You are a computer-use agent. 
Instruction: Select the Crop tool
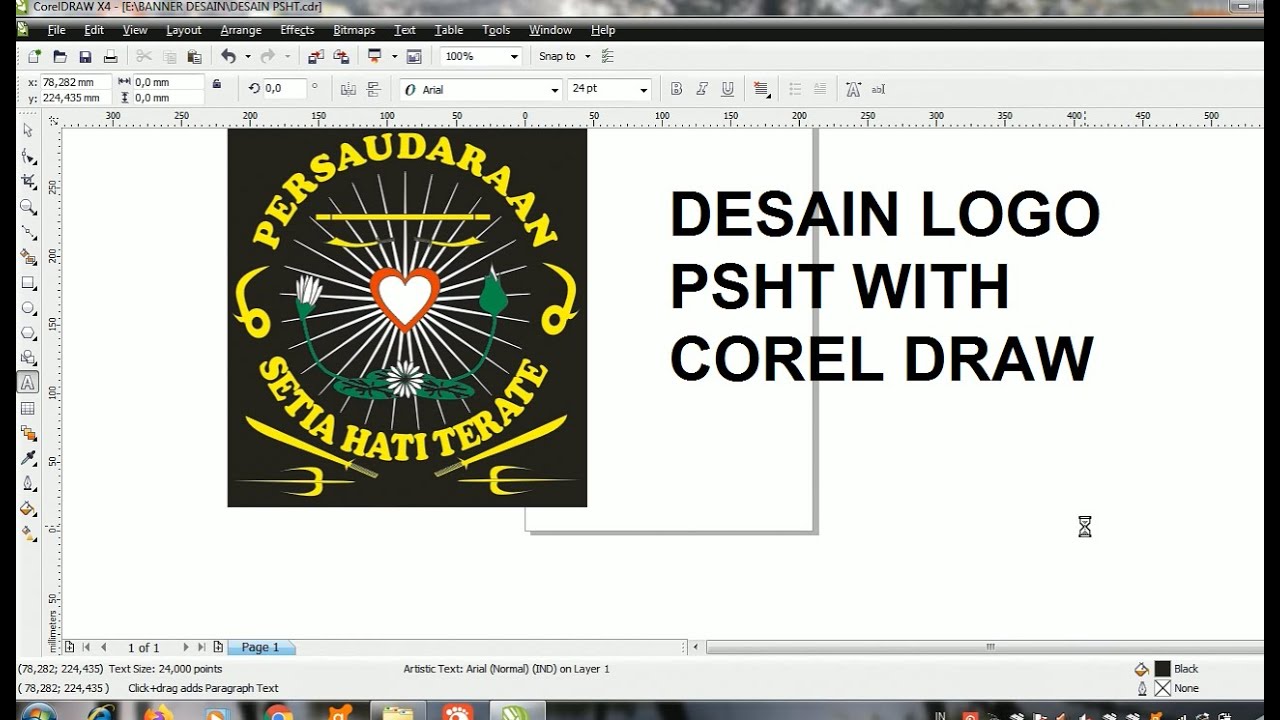click(28, 181)
